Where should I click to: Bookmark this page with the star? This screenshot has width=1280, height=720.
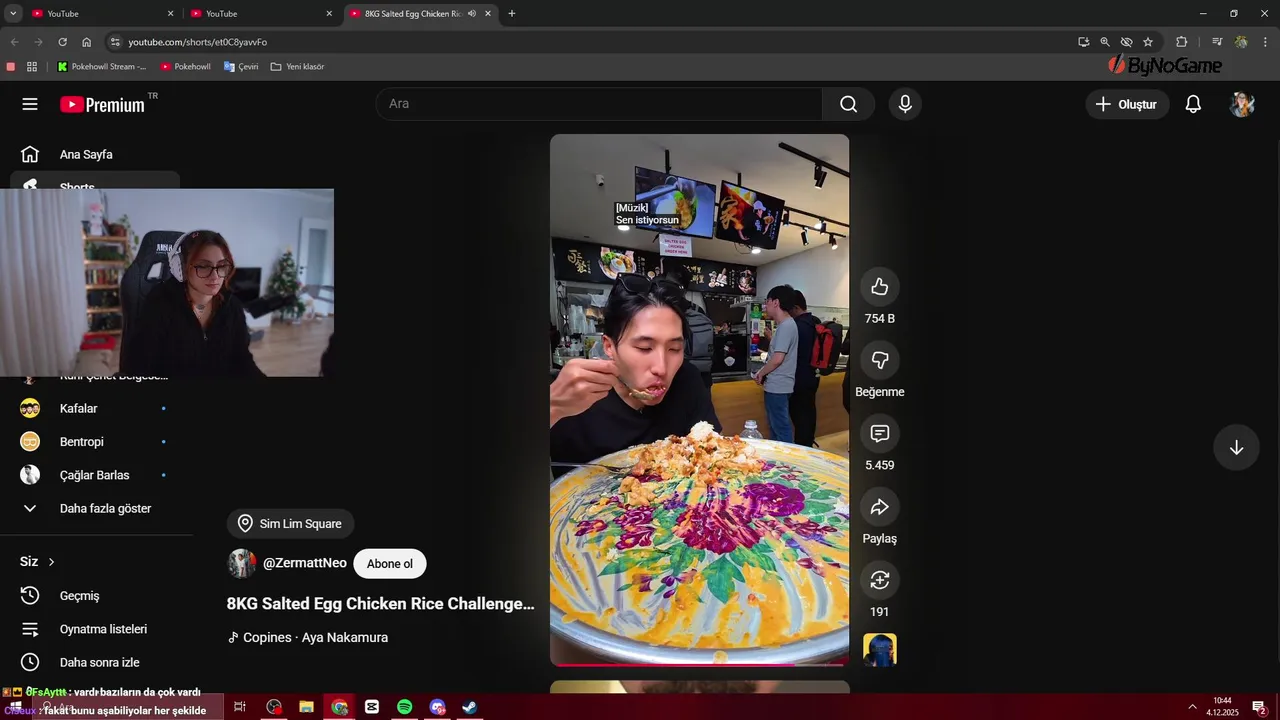[1148, 42]
